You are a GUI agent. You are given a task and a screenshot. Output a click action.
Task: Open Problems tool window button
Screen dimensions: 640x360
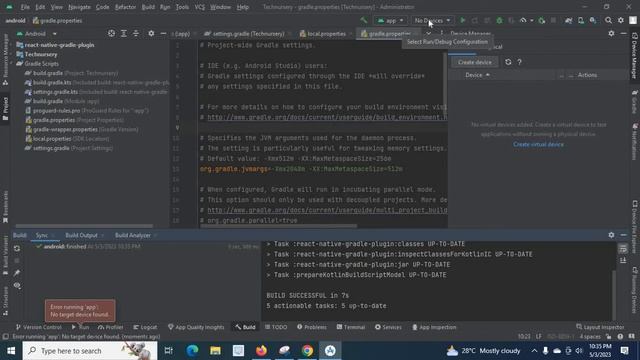(x=311, y=327)
